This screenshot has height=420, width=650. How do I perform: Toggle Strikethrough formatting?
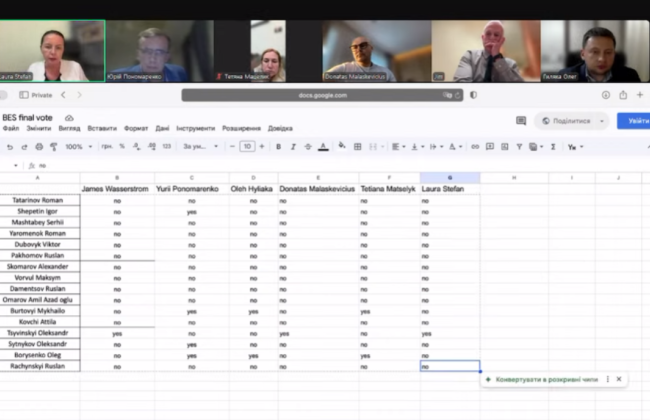307,146
